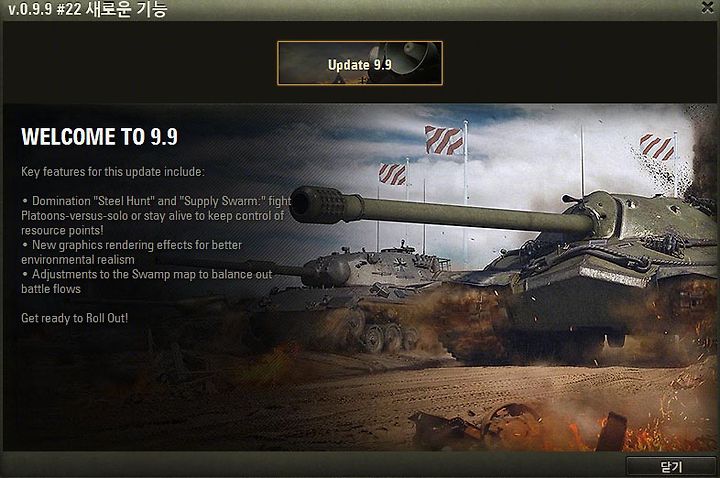
Task: Click the German cross emblem on the smaller tank
Action: coord(400,263)
